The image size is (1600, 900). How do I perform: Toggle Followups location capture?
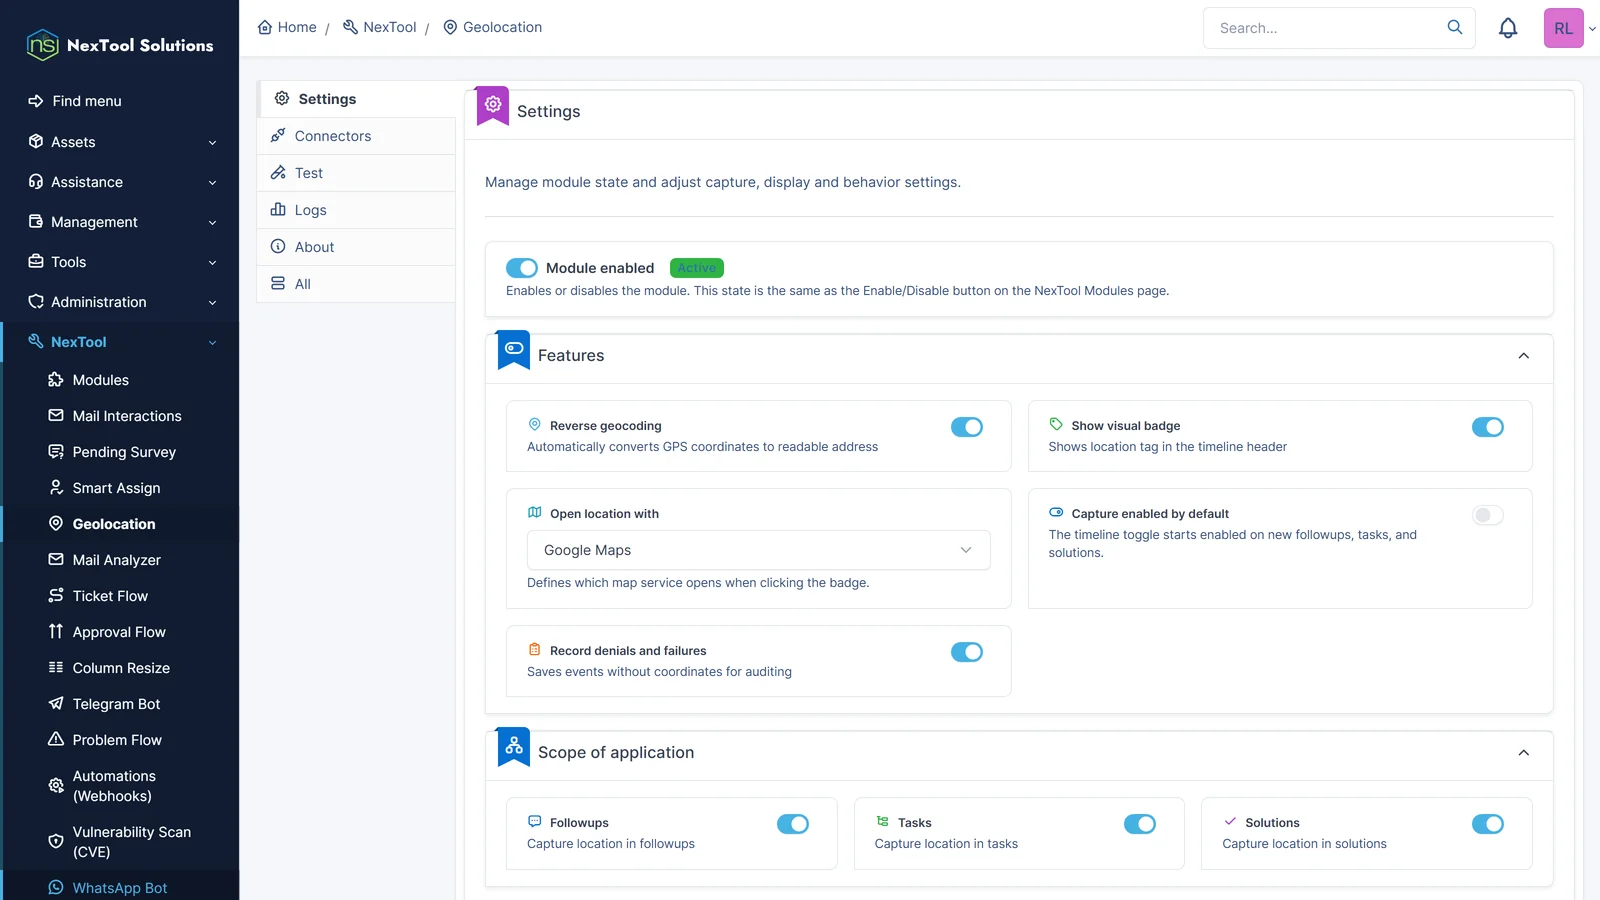coord(793,824)
